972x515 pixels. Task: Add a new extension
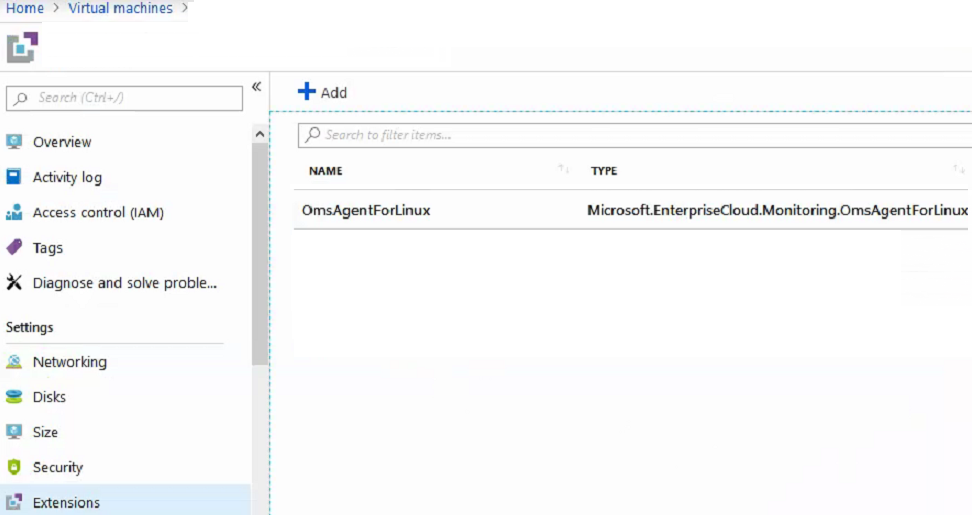pyautogui.click(x=322, y=92)
